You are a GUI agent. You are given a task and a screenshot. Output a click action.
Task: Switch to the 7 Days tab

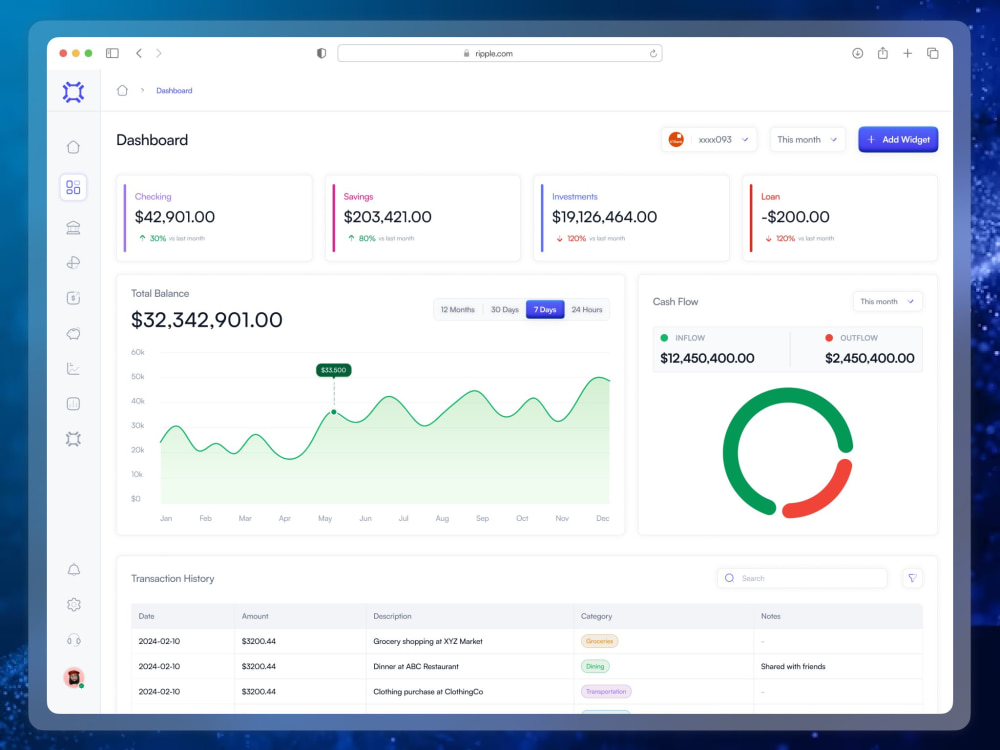click(545, 309)
